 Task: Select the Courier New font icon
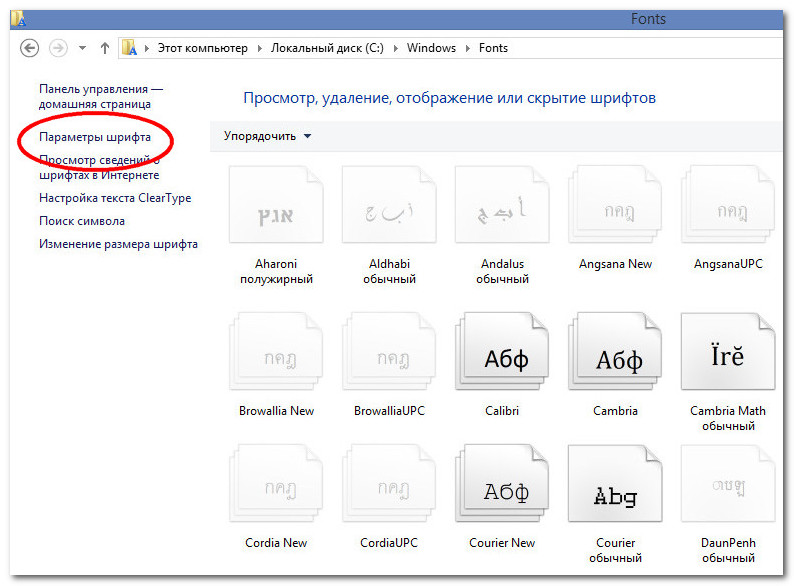point(502,483)
